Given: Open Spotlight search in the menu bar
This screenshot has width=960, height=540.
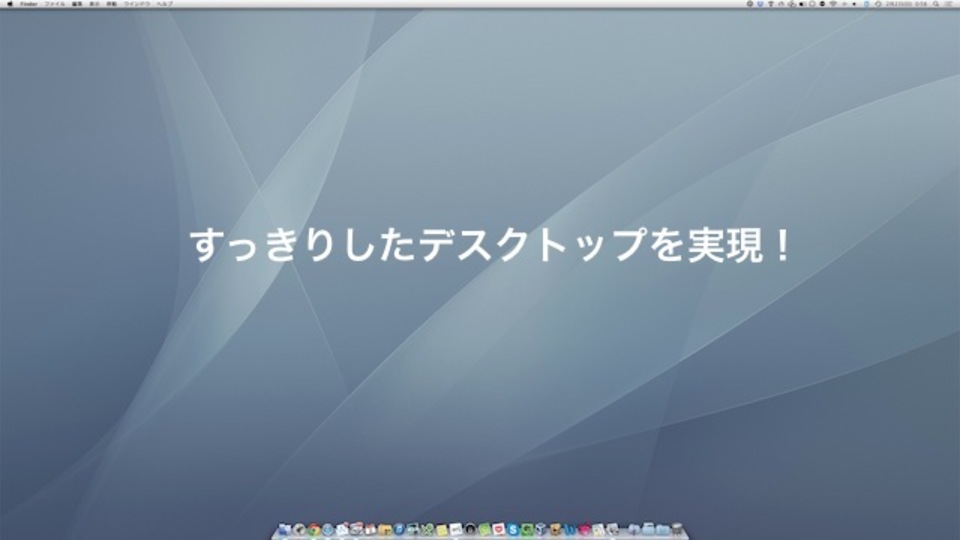Looking at the screenshot, I should [936, 4].
